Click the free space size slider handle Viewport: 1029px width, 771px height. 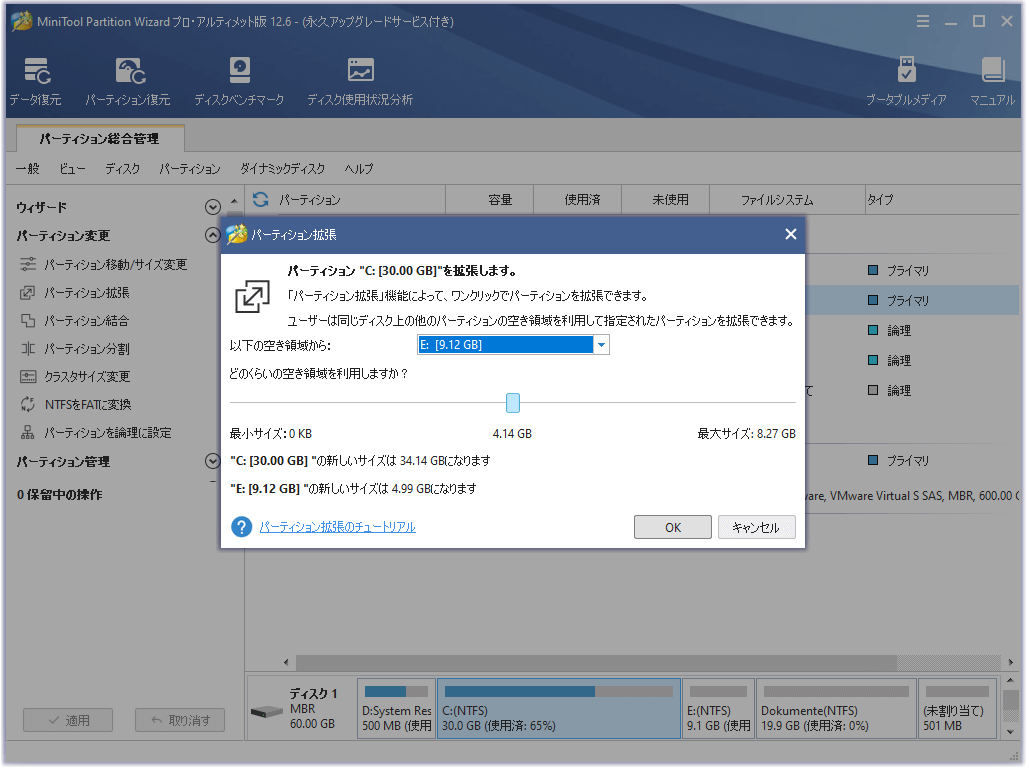pyautogui.click(x=513, y=403)
